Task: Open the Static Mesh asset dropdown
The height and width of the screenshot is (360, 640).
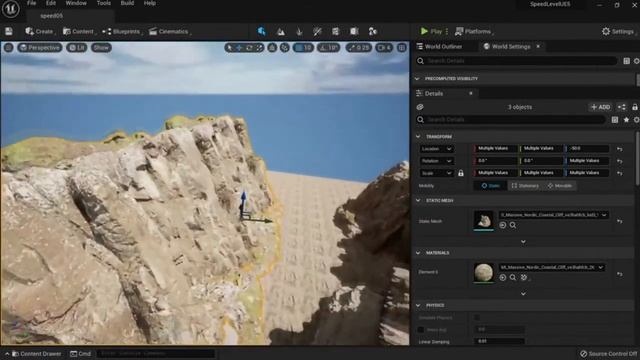Action: point(553,215)
